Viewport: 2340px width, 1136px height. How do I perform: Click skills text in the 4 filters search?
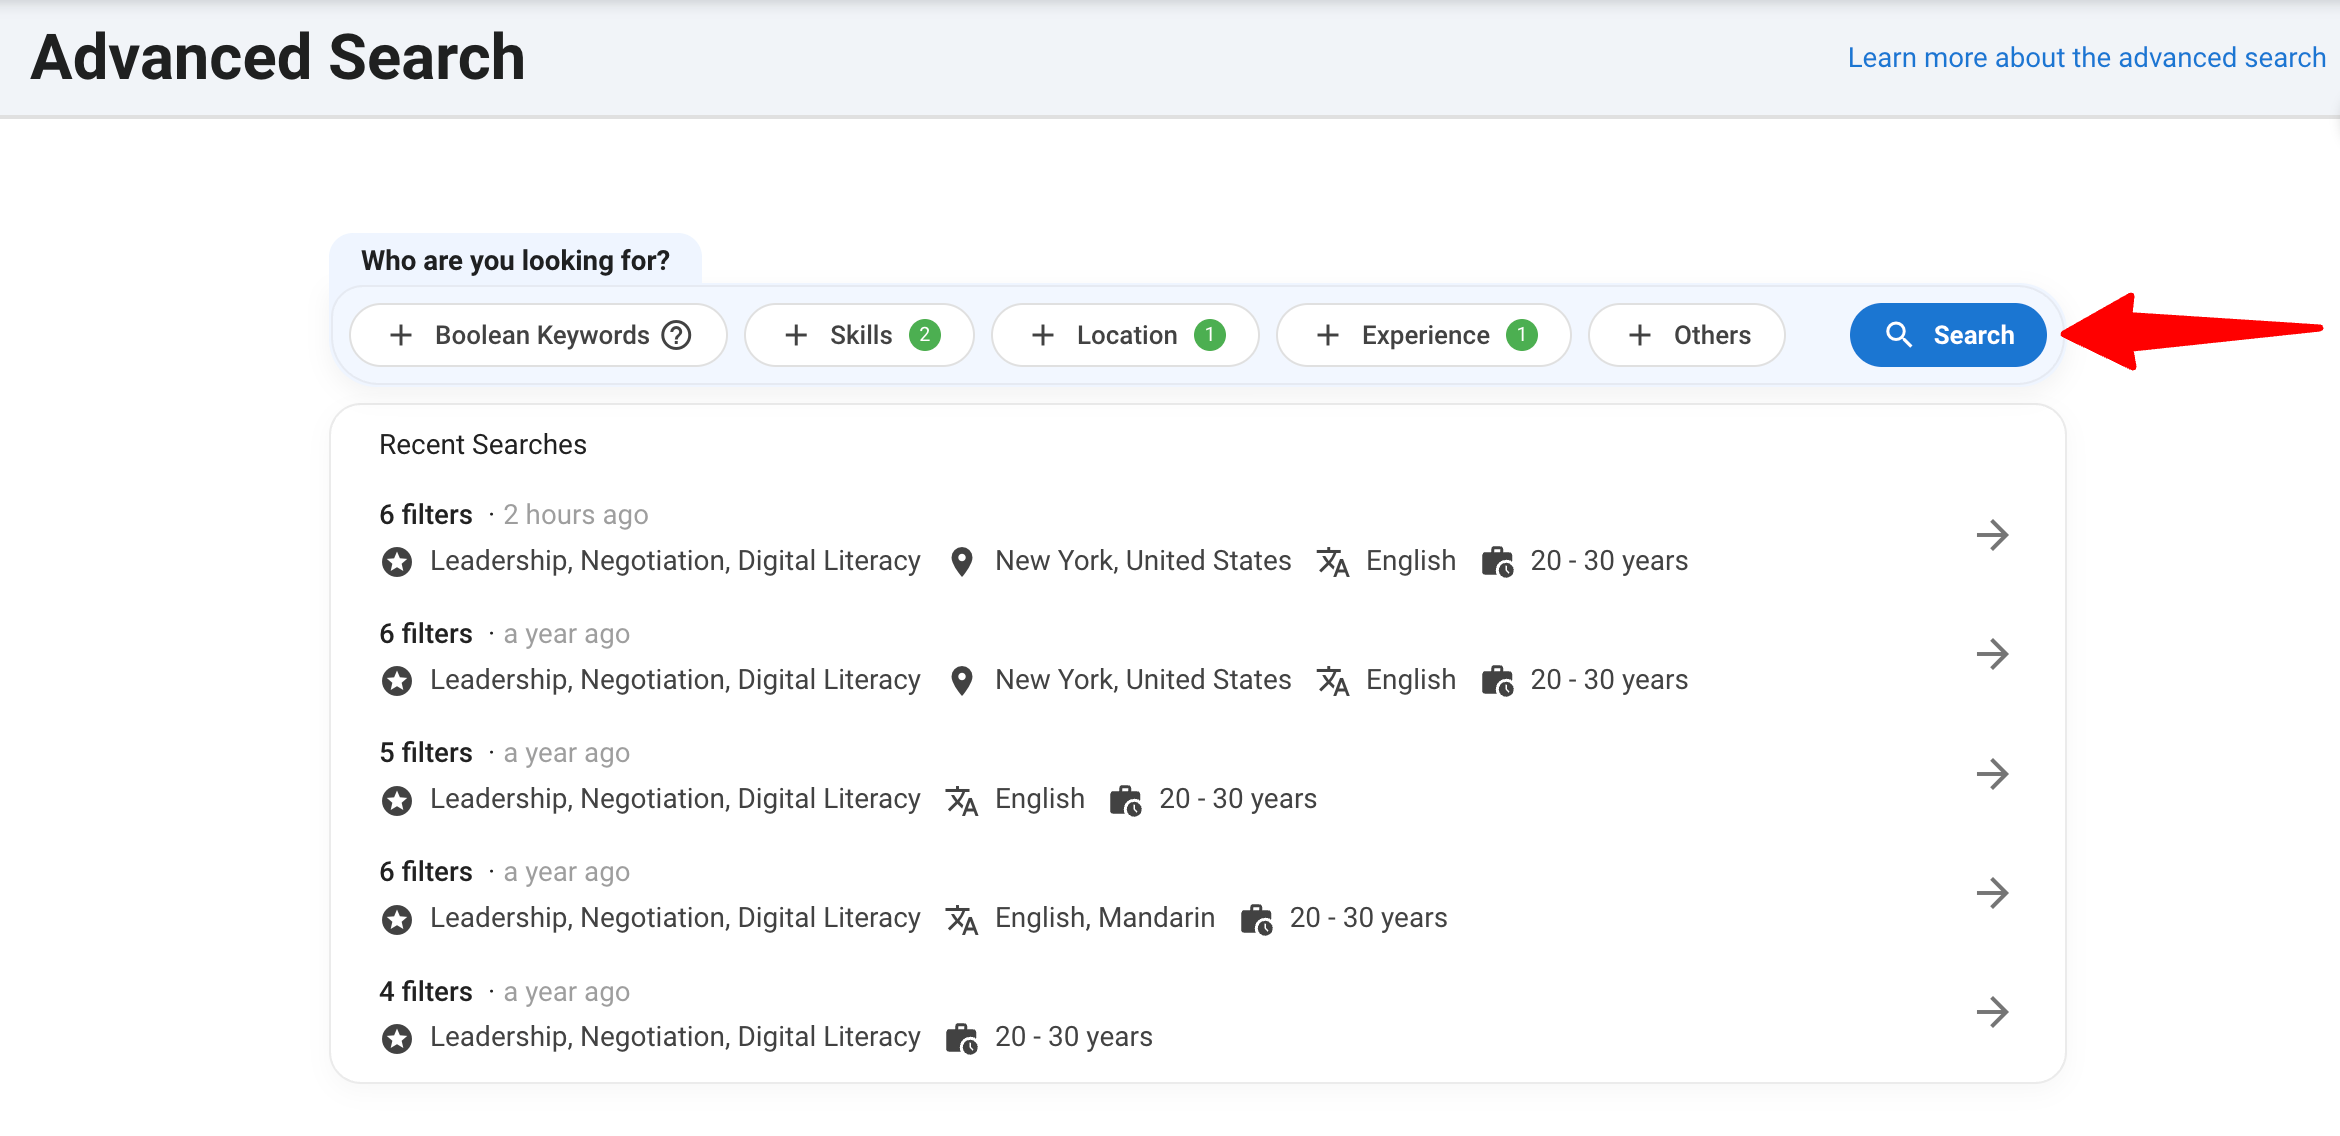[x=675, y=1037]
